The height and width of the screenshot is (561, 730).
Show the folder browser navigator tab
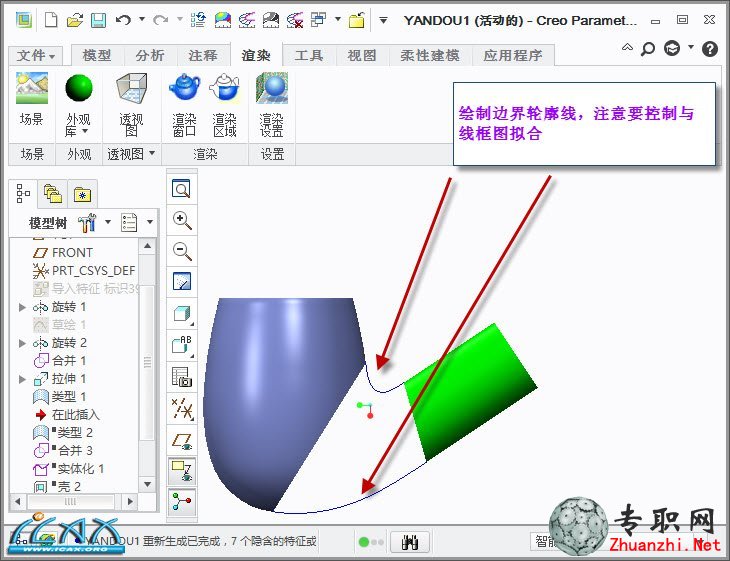[x=53, y=193]
